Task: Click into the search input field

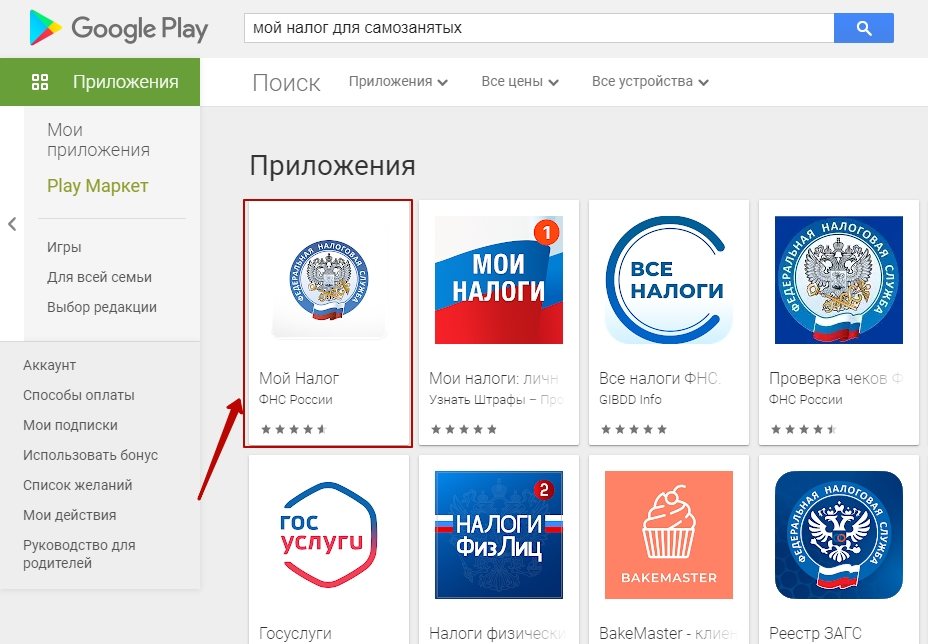Action: (x=539, y=28)
